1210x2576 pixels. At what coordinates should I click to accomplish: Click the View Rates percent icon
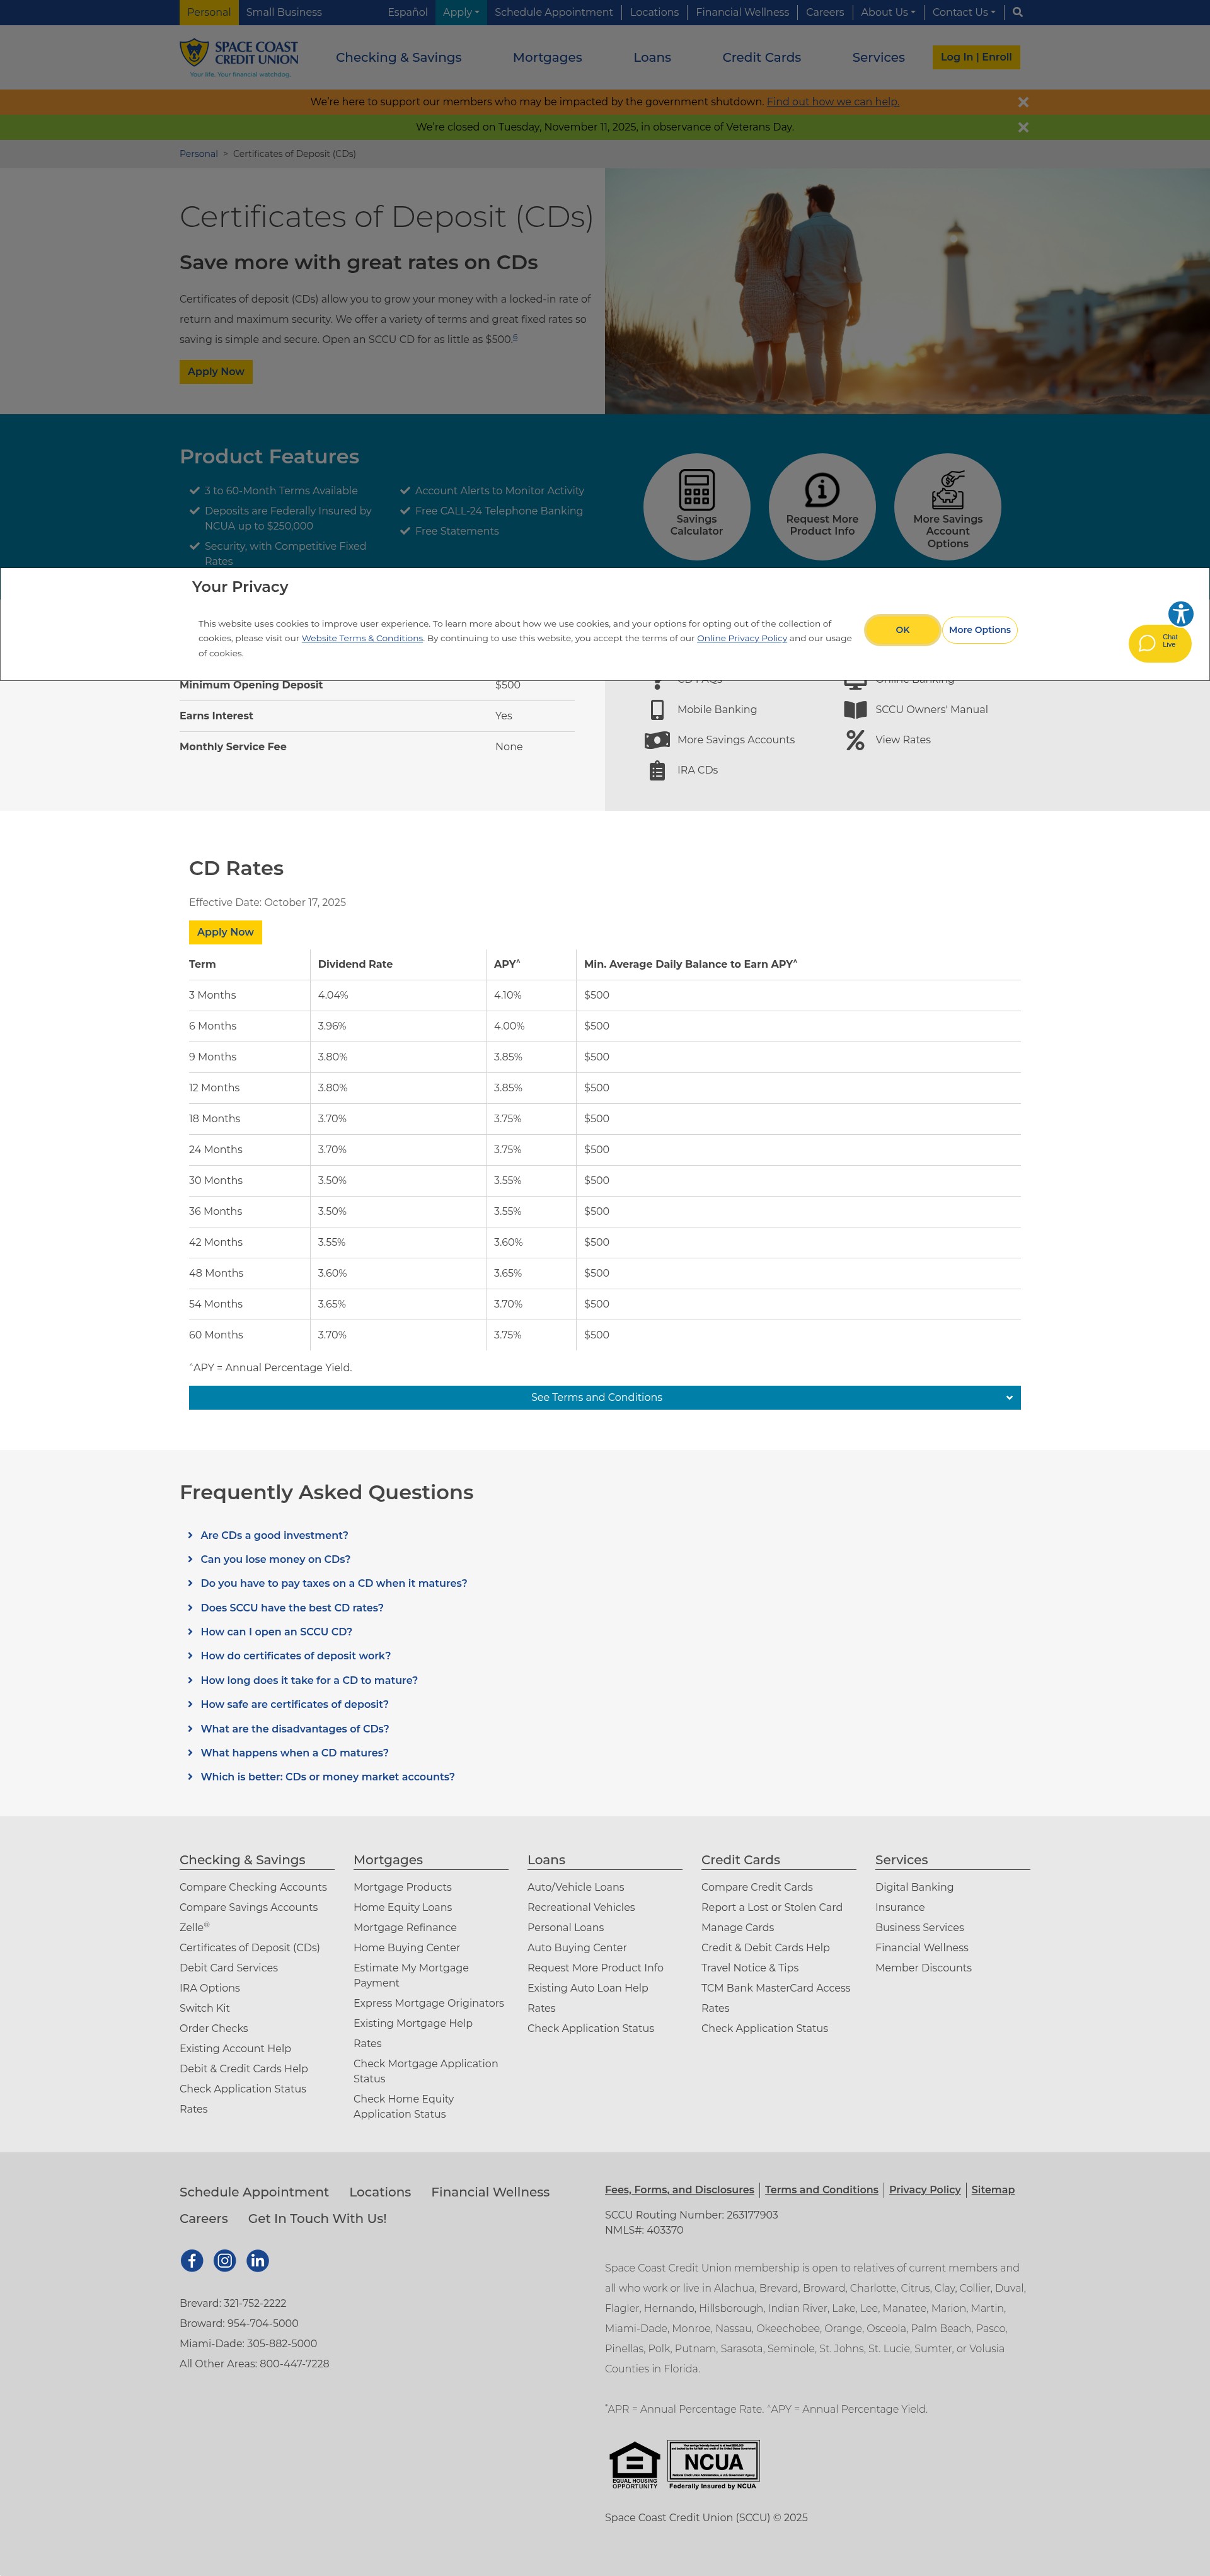click(855, 740)
